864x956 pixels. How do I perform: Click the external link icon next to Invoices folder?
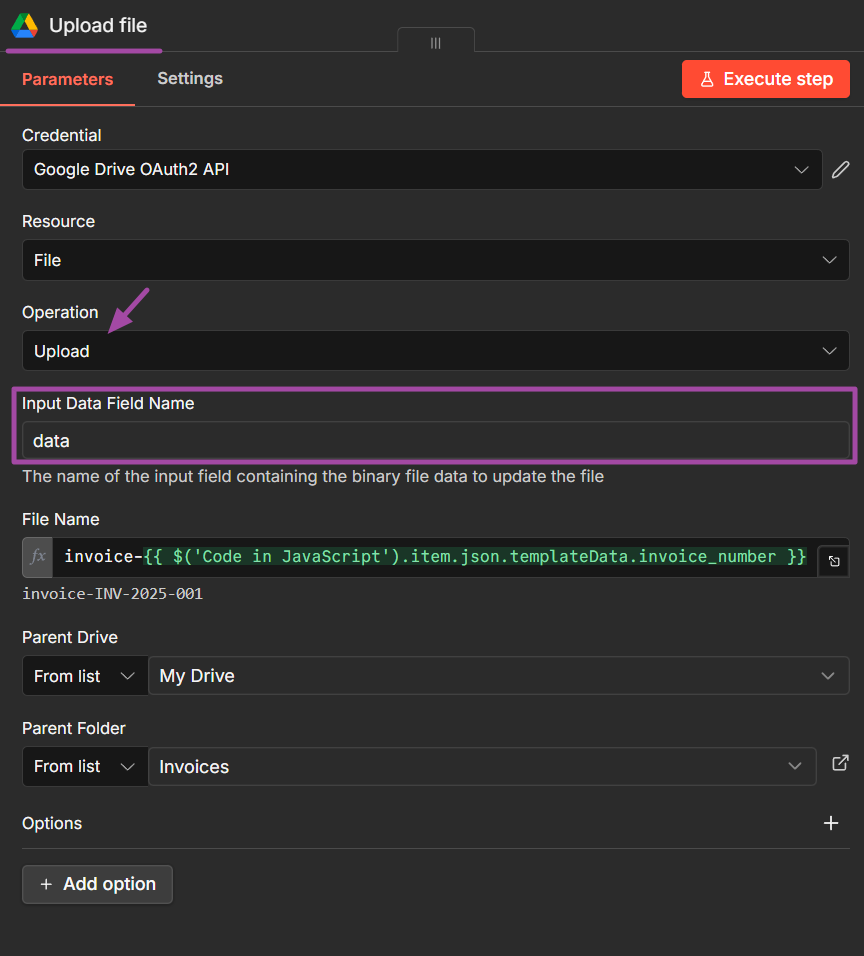(840, 763)
